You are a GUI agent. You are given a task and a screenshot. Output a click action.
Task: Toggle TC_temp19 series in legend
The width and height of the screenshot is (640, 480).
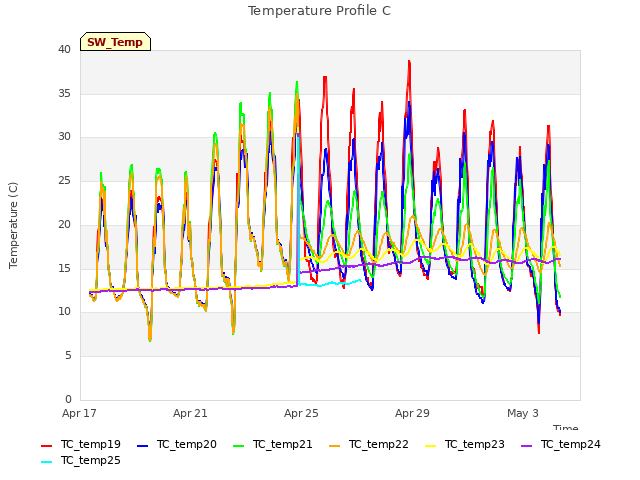pos(81,444)
